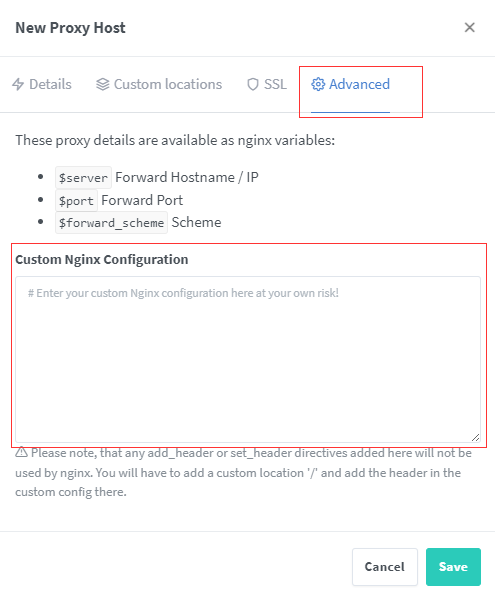Image resolution: width=495 pixels, height=601 pixels.
Task: Select the Advanced tab label
Action: (x=359, y=84)
